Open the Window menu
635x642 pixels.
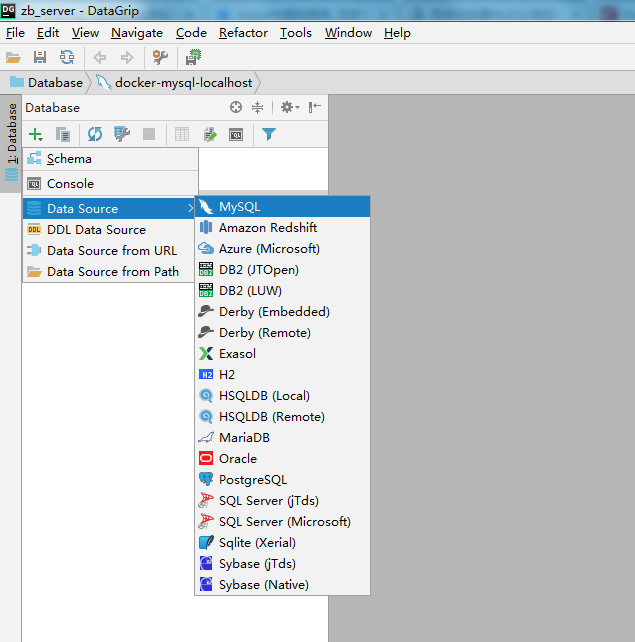pos(348,33)
